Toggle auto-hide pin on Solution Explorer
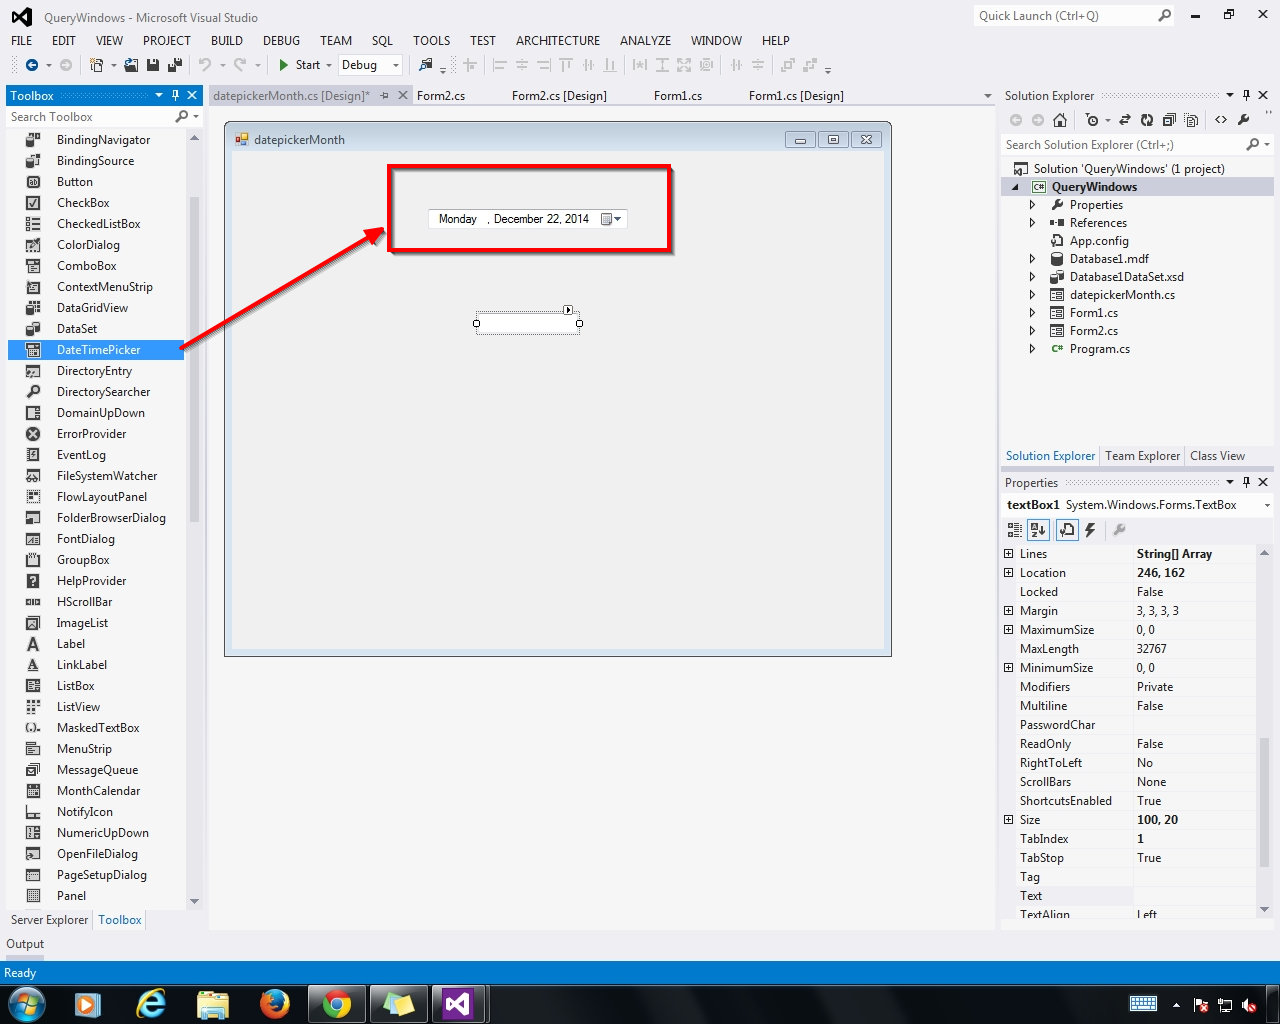 pyautogui.click(x=1246, y=95)
